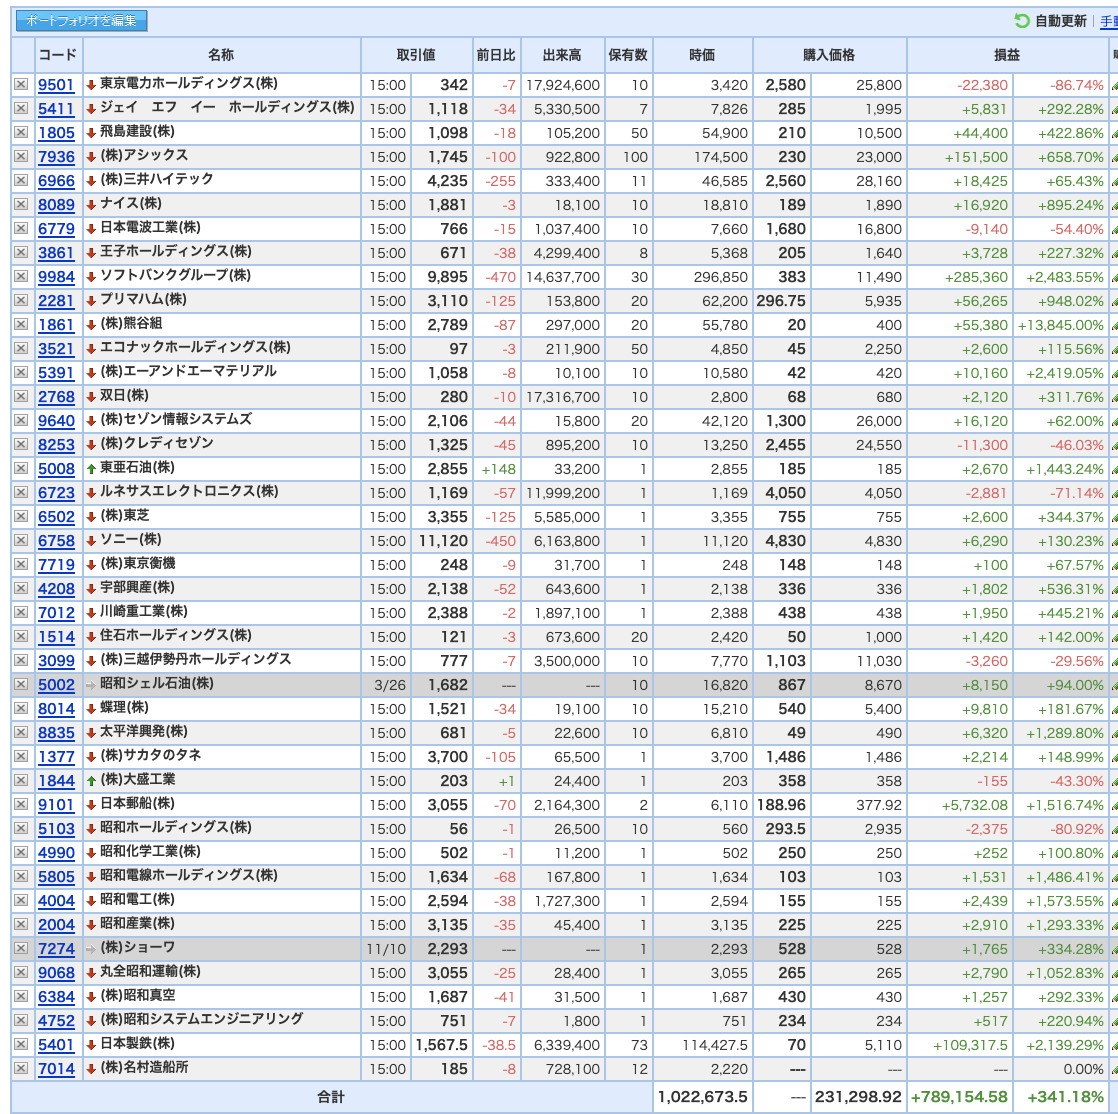Click the X icon for 5391 エーアンドエーマテリアル
This screenshot has width=1118, height=1114.
tap(21, 372)
